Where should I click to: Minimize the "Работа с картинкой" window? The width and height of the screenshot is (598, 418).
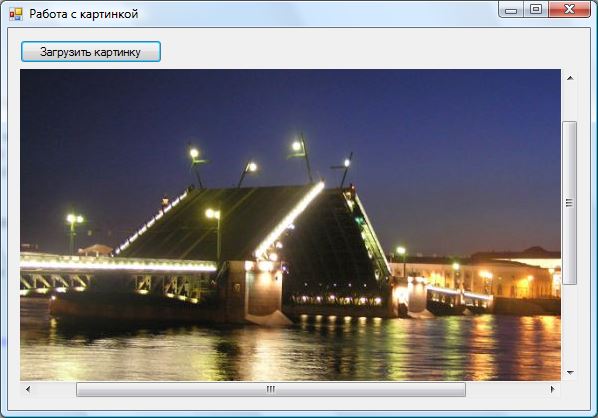[511, 9]
